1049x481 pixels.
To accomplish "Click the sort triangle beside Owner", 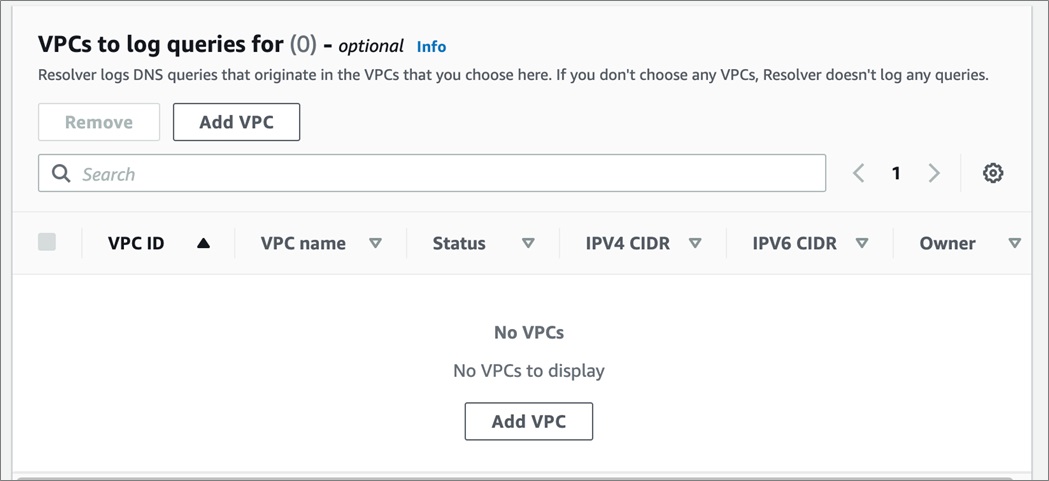I will click(1015, 244).
